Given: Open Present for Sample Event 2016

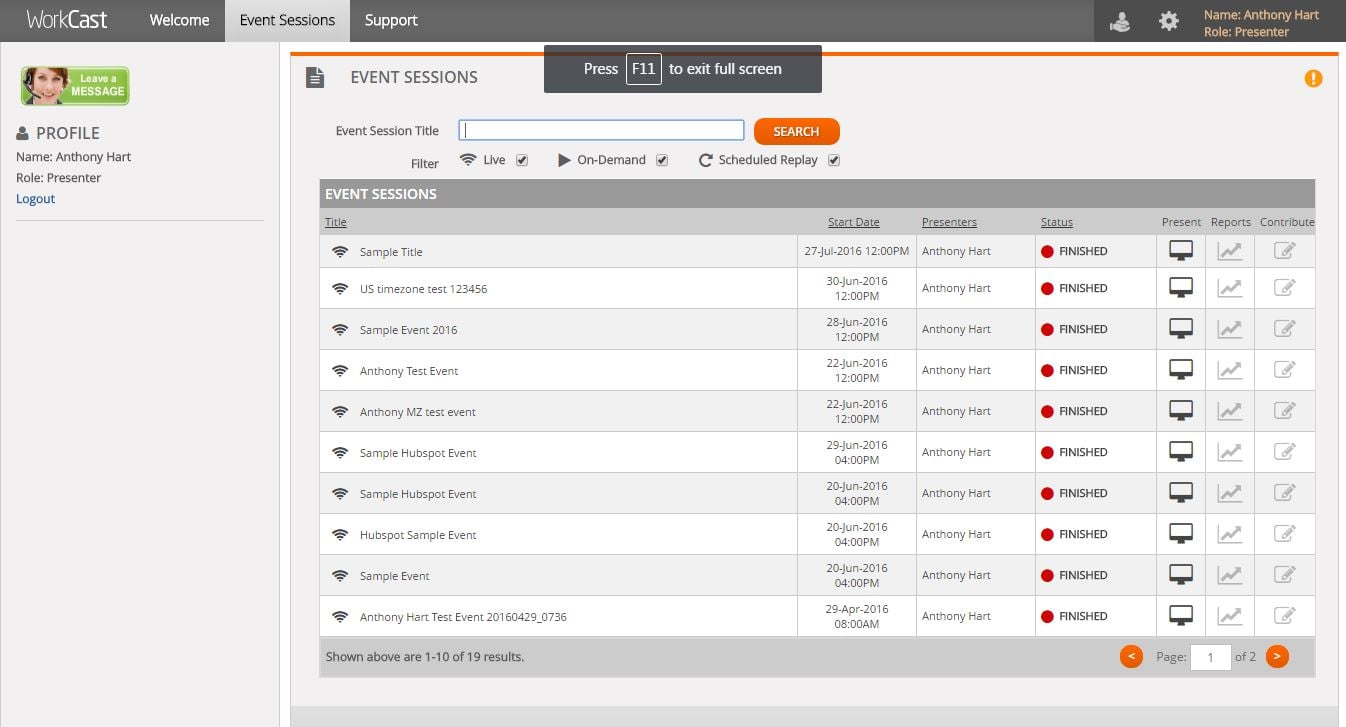Looking at the screenshot, I should (x=1181, y=329).
